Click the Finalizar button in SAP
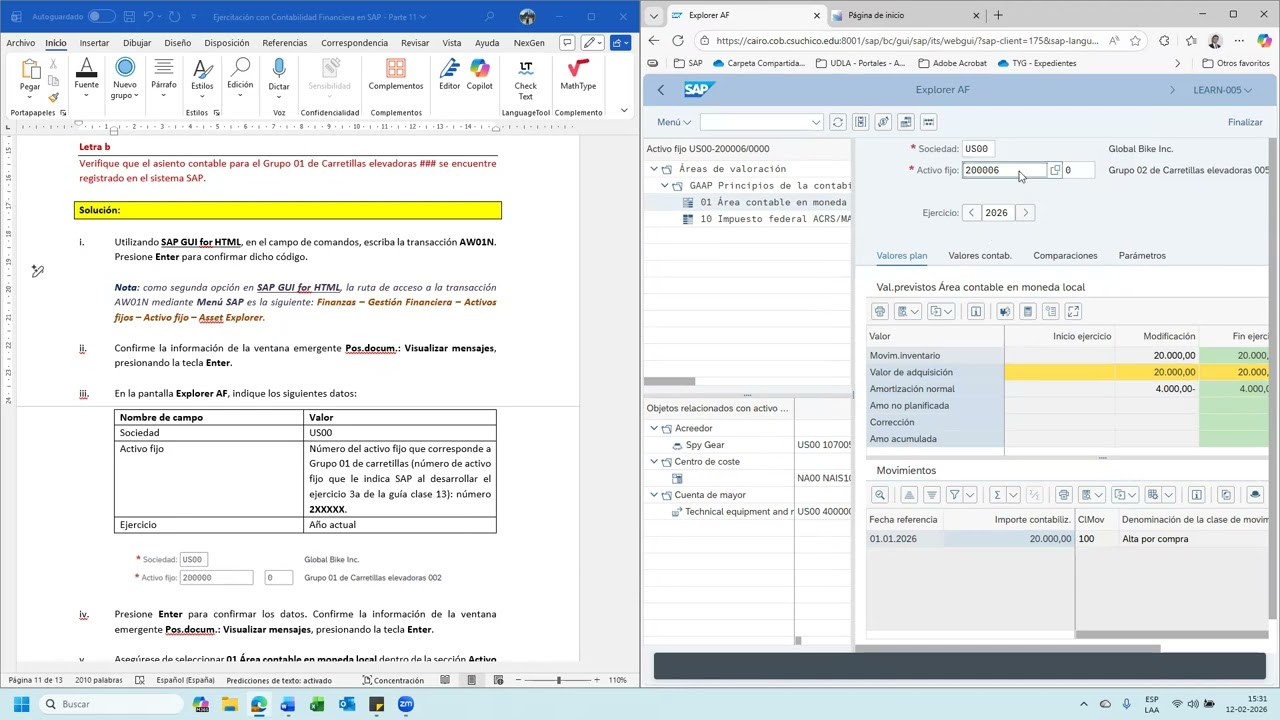Viewport: 1280px width, 720px height. [x=1245, y=122]
